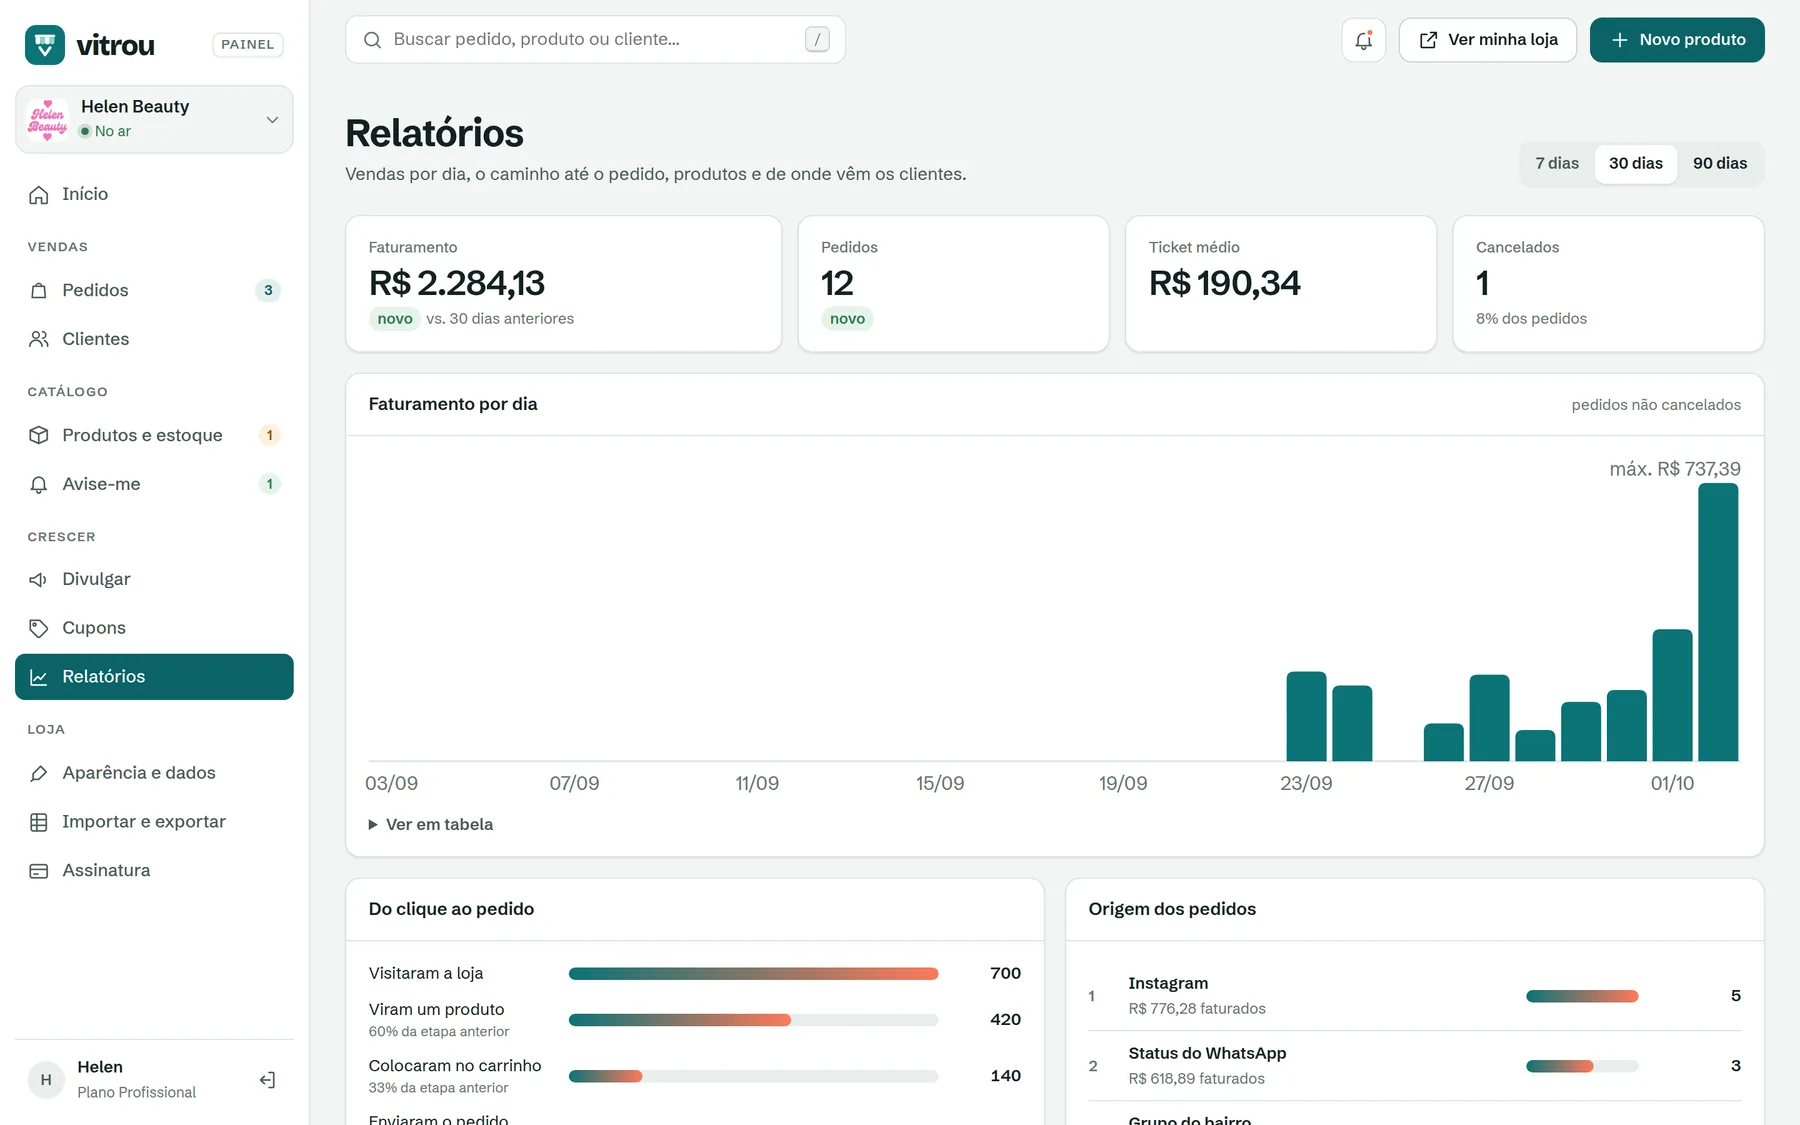
Task: Select the 30 dias period
Action: [x=1636, y=164]
